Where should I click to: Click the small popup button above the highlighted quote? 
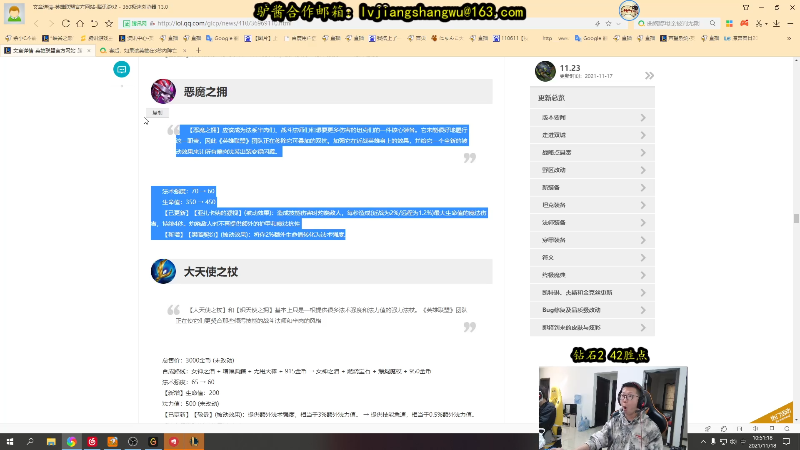pyautogui.click(x=157, y=113)
